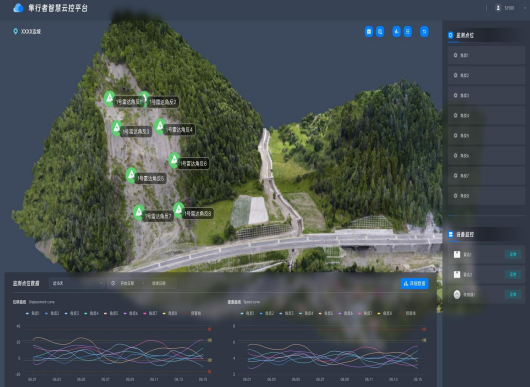530x387 pixels.
Task: Select the green marker for 1号雷达角反8
Action: click(x=178, y=210)
